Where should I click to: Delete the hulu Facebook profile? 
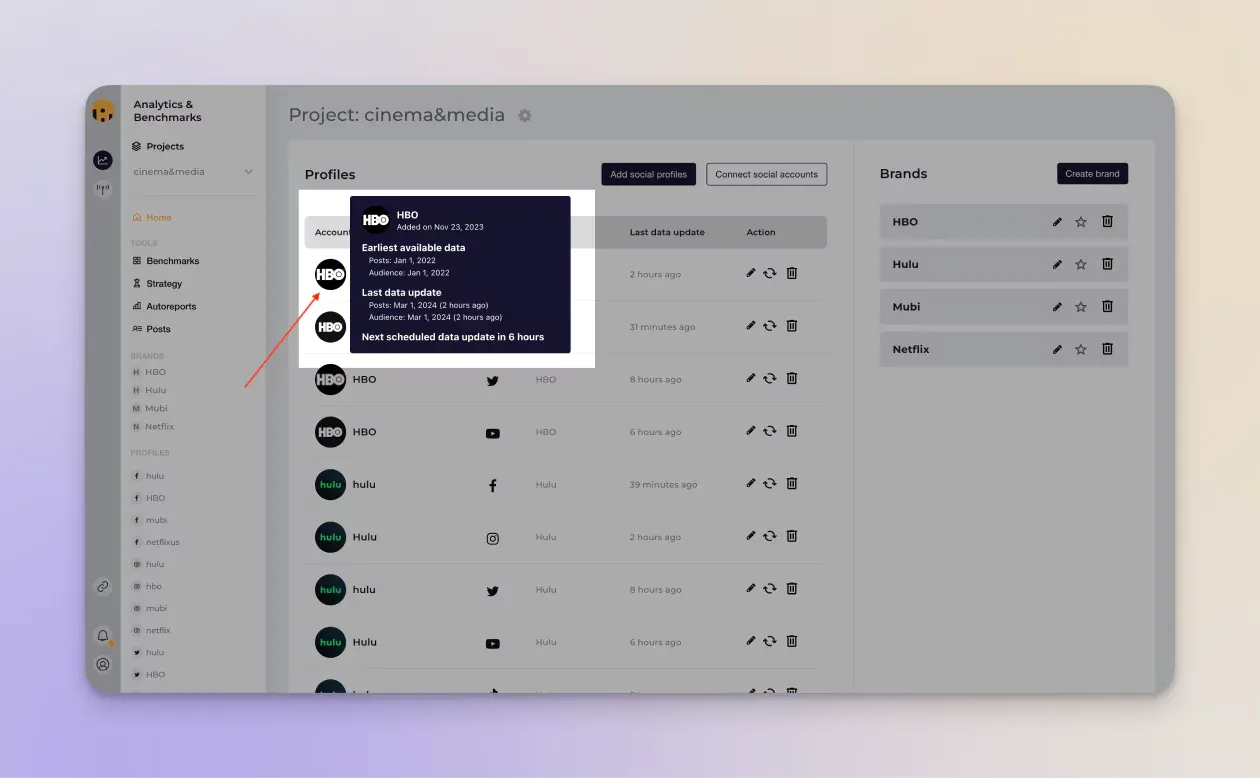[792, 484]
